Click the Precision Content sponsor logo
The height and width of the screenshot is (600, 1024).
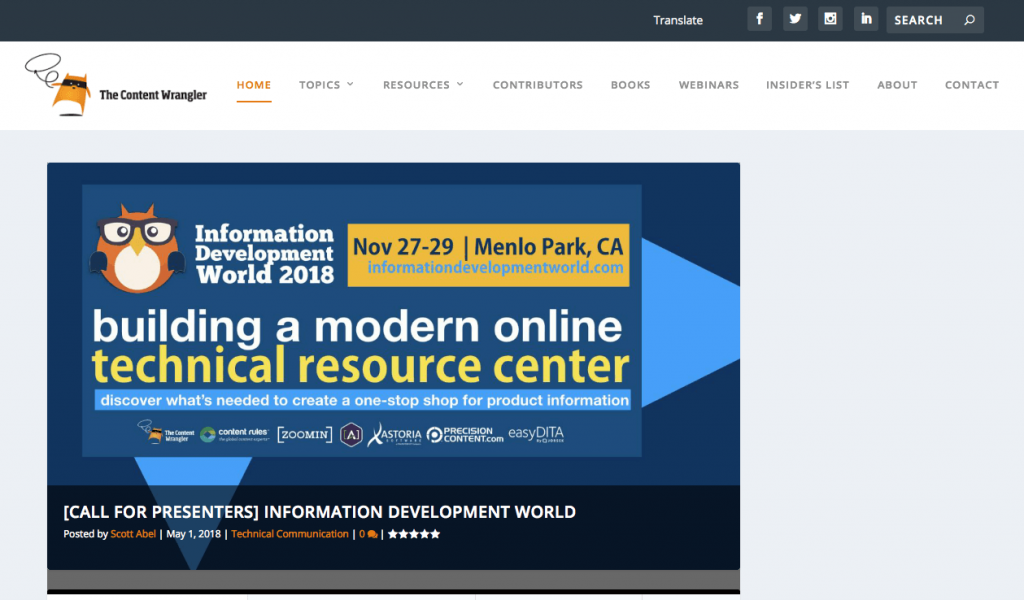coord(466,434)
